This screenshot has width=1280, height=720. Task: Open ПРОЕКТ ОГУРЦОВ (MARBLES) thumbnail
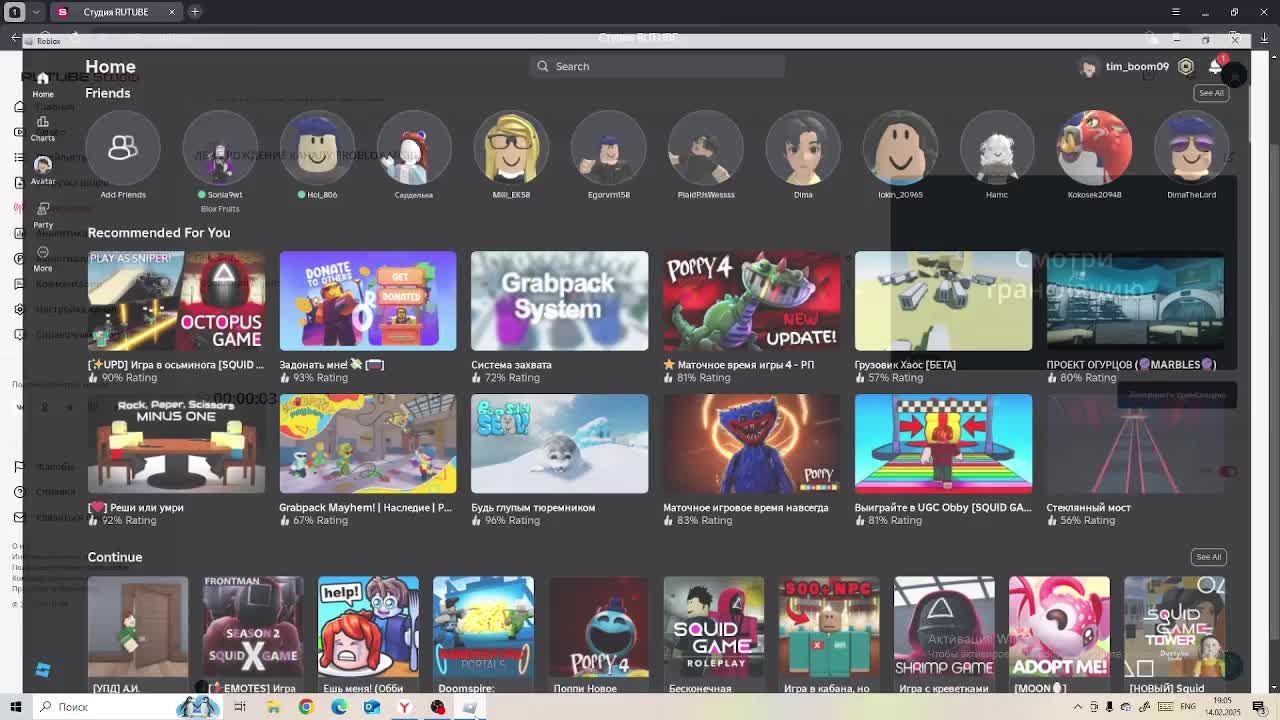1135,301
